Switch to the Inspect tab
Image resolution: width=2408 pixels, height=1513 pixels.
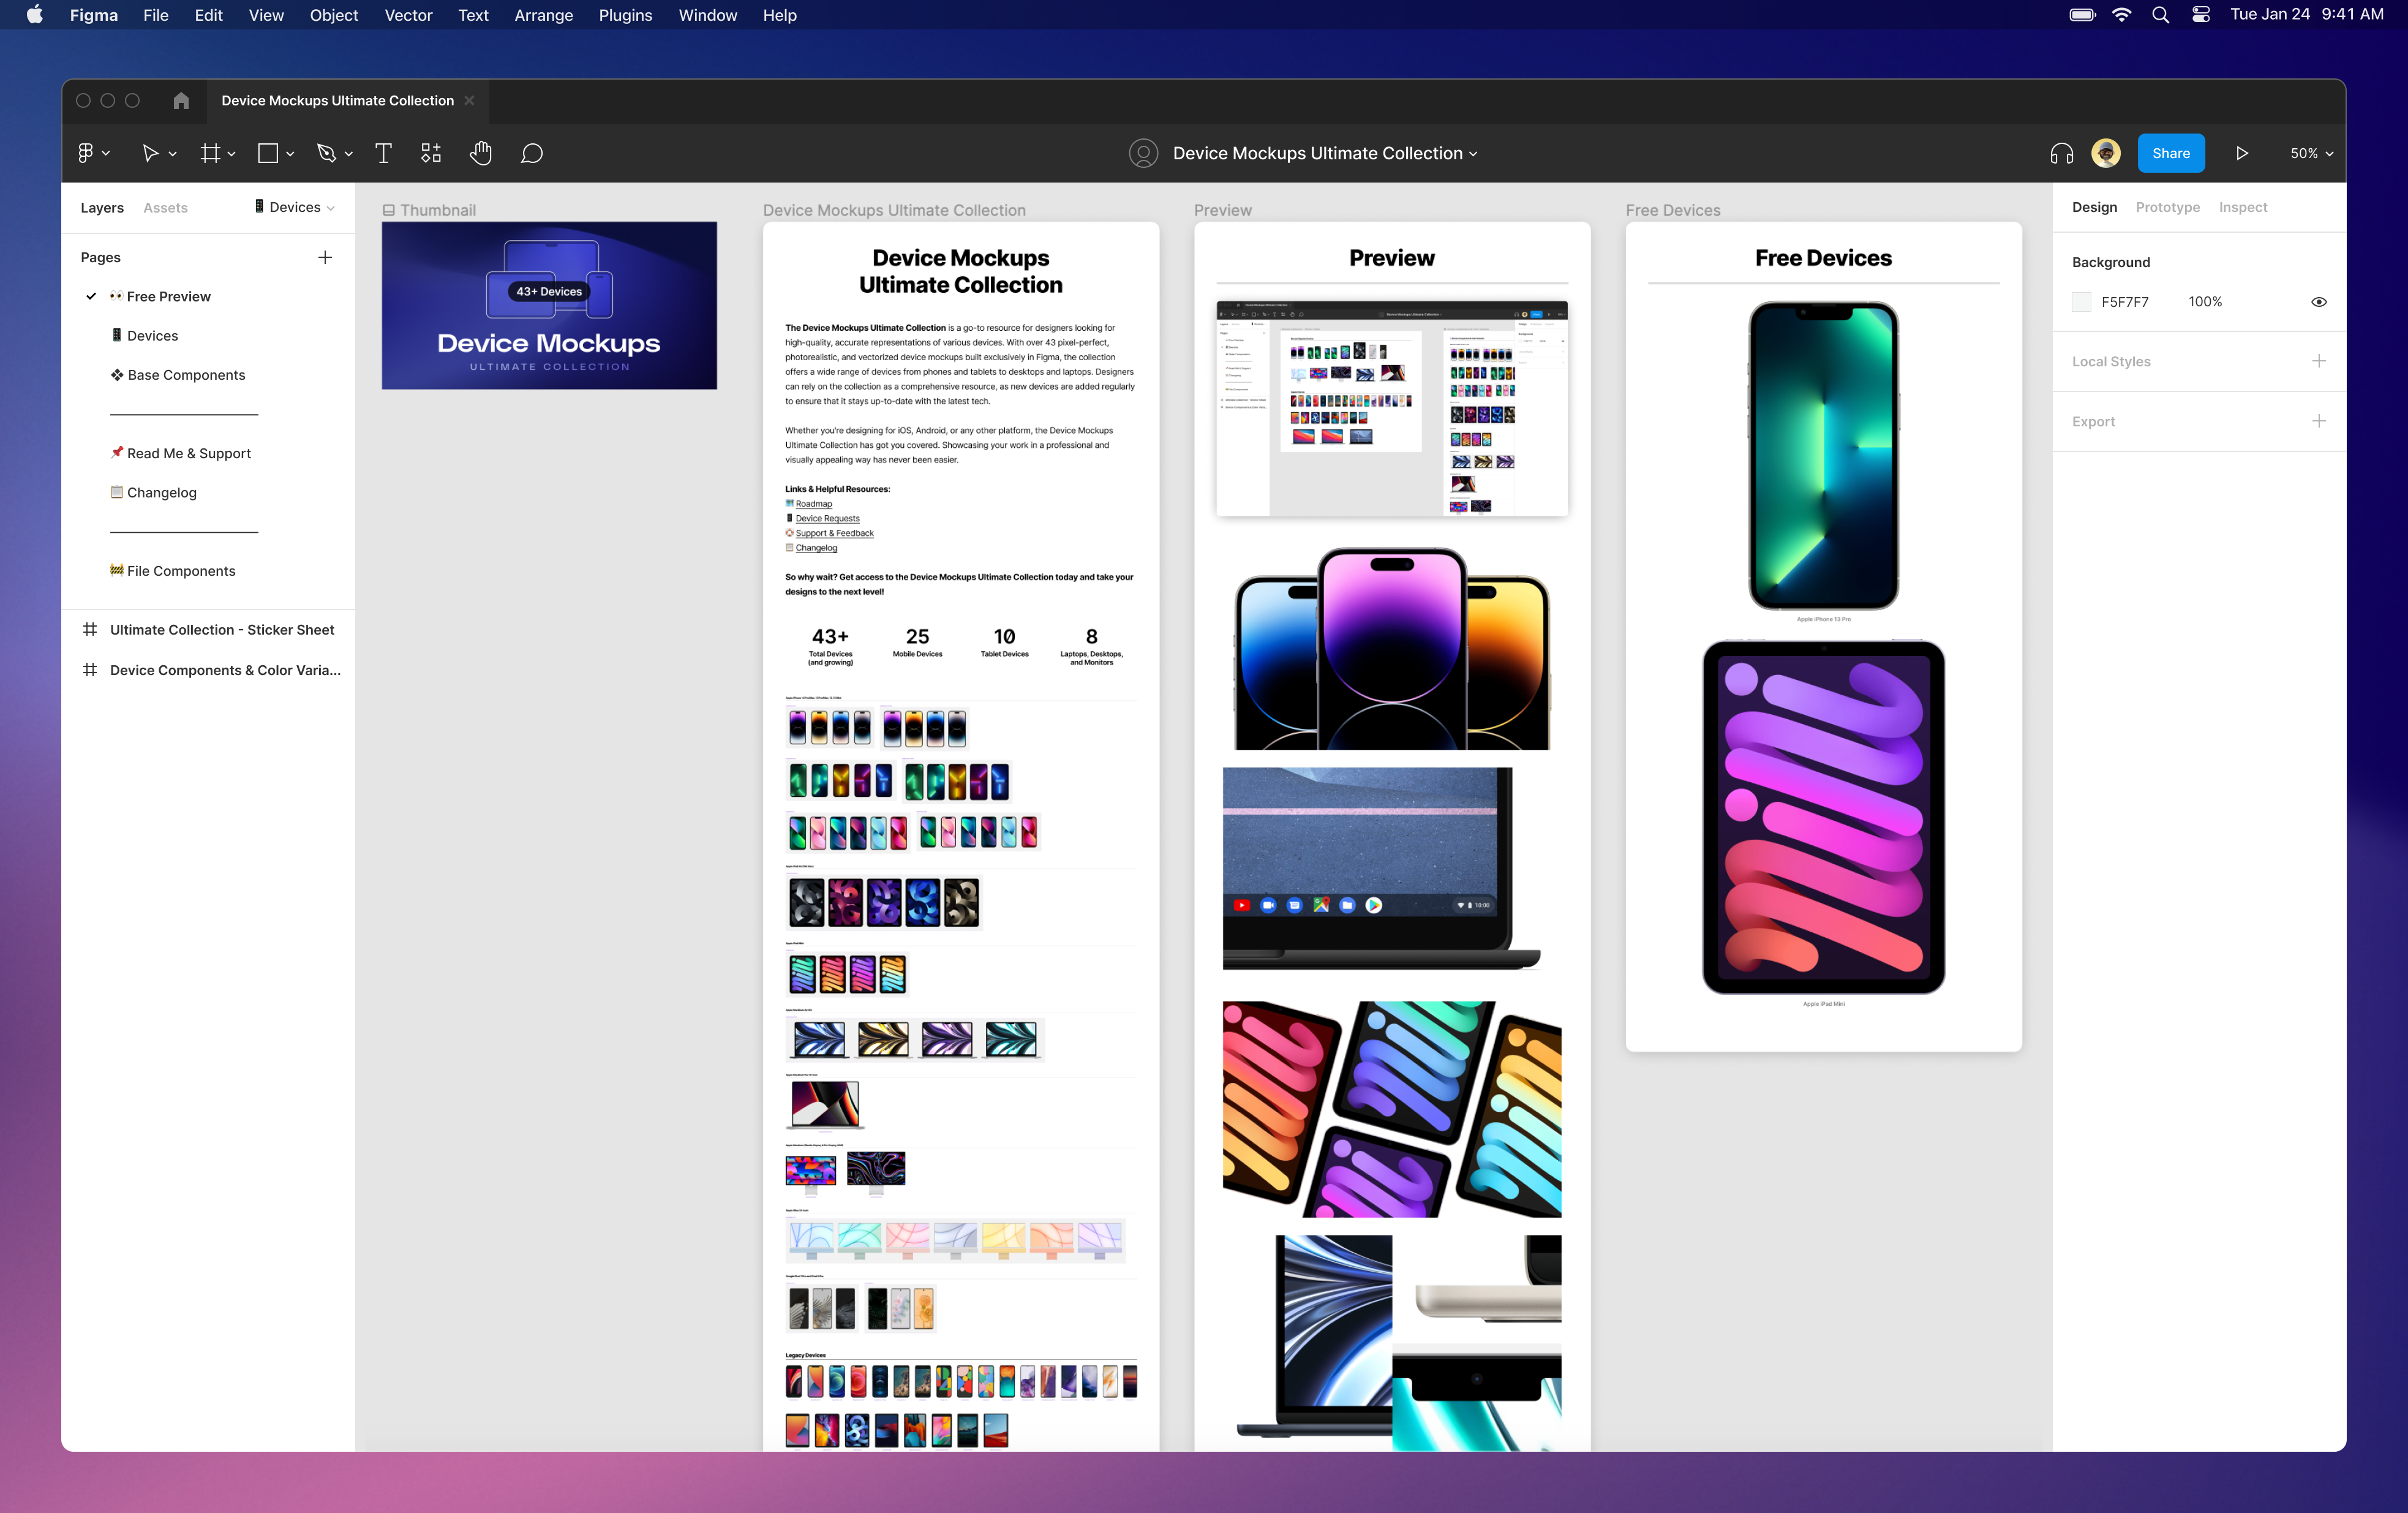click(2242, 207)
